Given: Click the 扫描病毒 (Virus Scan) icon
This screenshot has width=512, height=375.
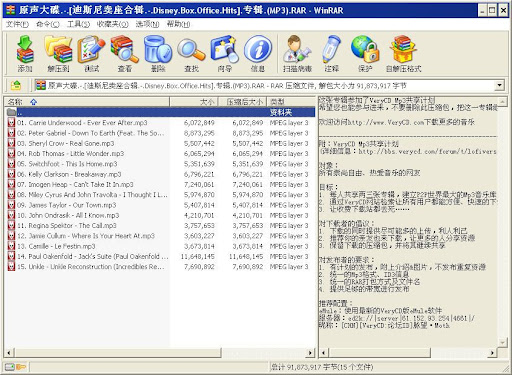Looking at the screenshot, I should click(x=297, y=50).
